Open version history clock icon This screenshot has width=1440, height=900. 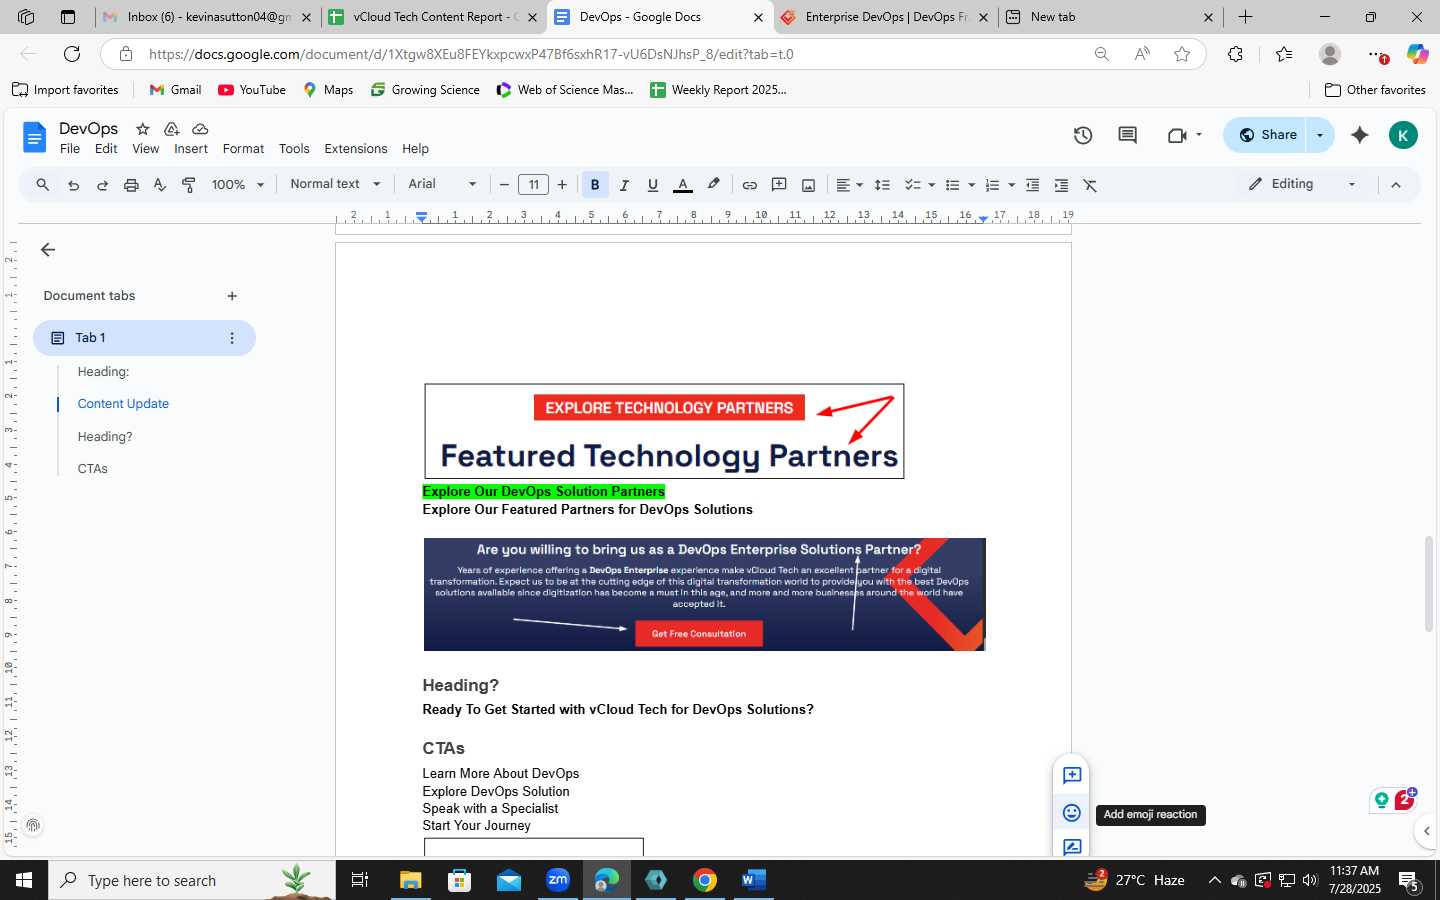click(x=1083, y=135)
